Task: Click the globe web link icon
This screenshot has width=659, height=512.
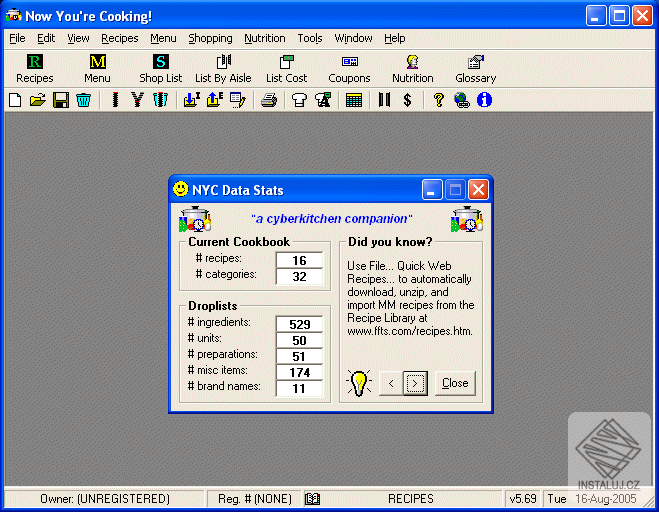Action: pos(461,100)
